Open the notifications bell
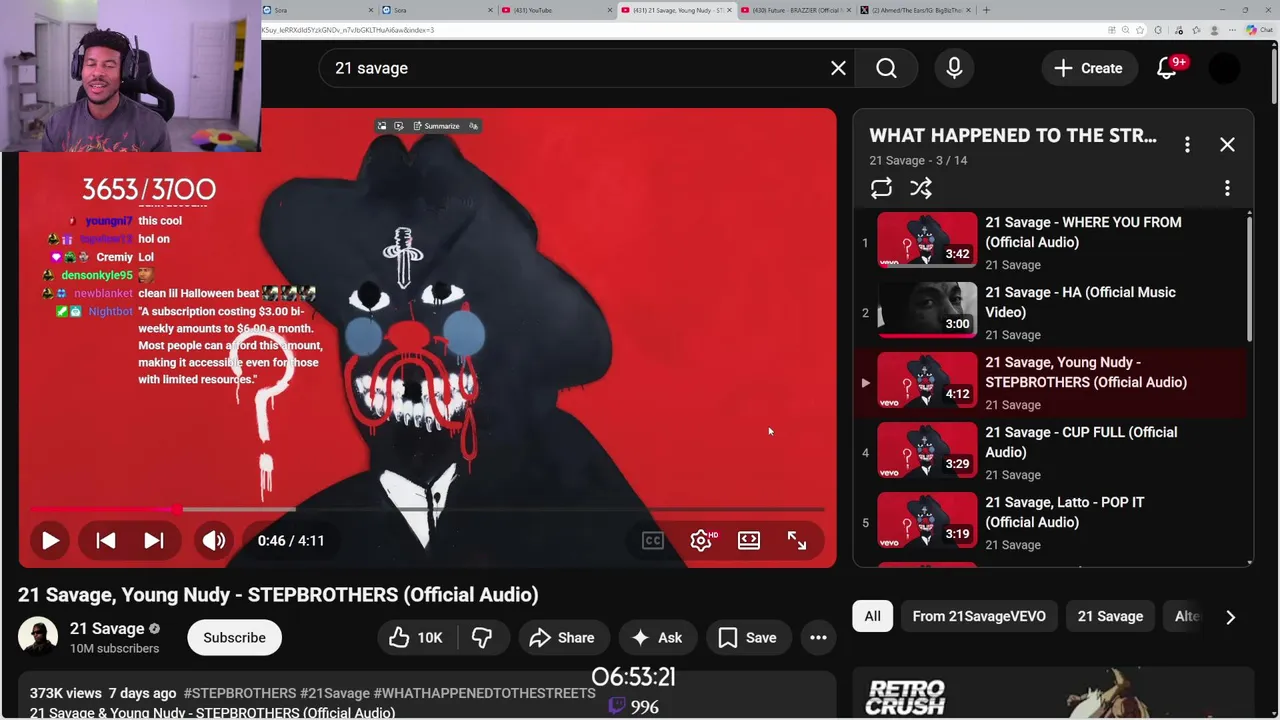The width and height of the screenshot is (1280, 720). [x=1167, y=68]
